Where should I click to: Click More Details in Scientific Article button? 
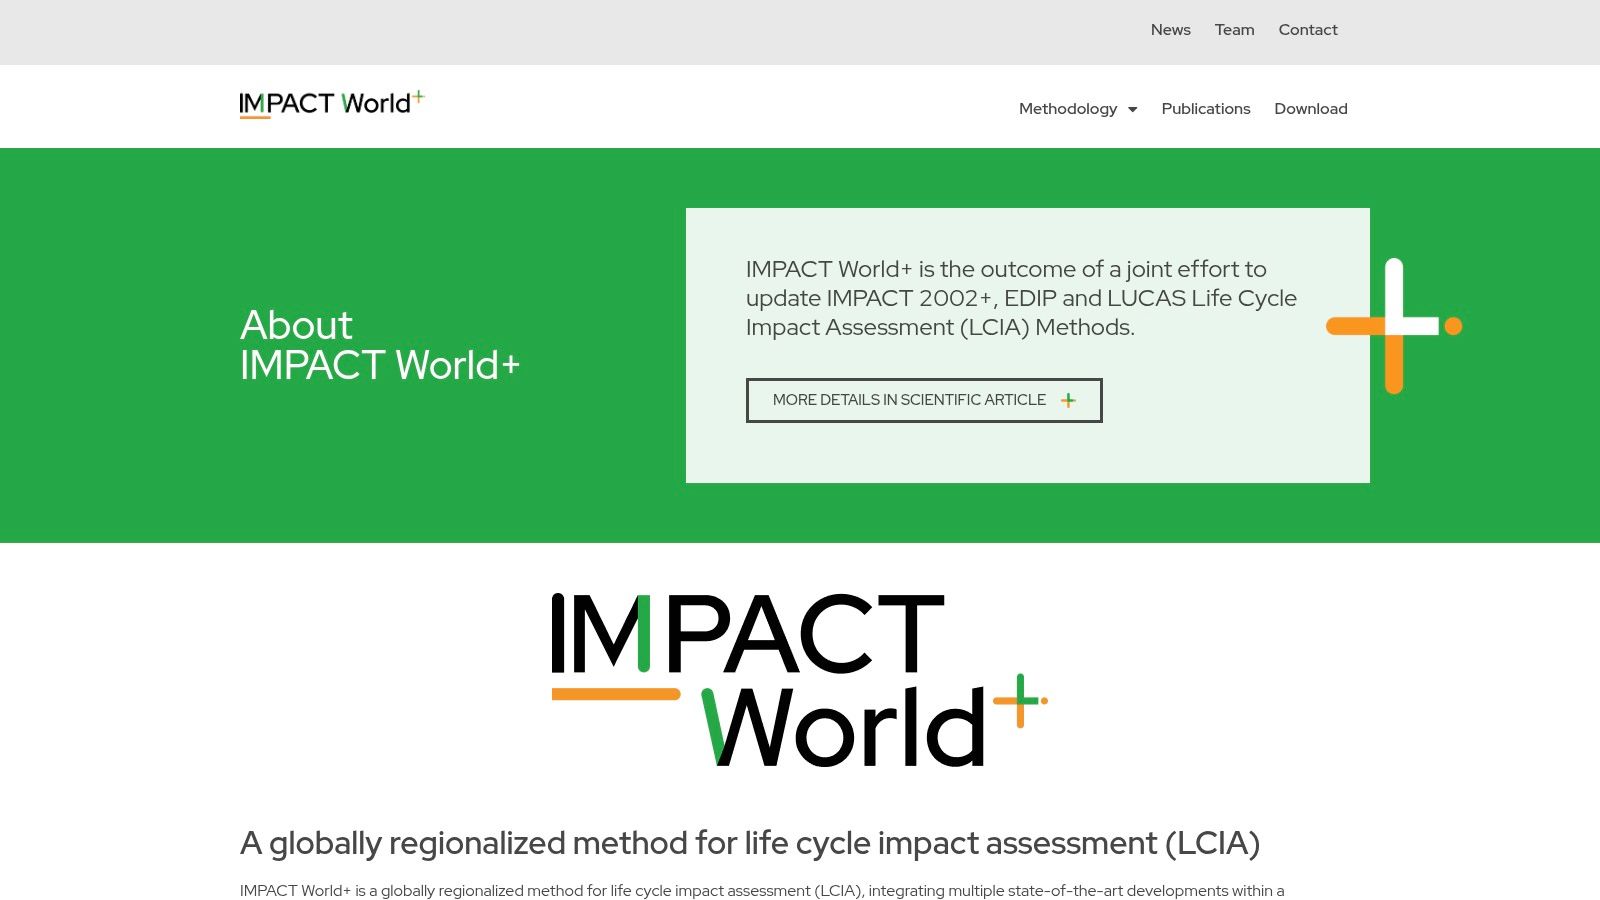tap(924, 400)
